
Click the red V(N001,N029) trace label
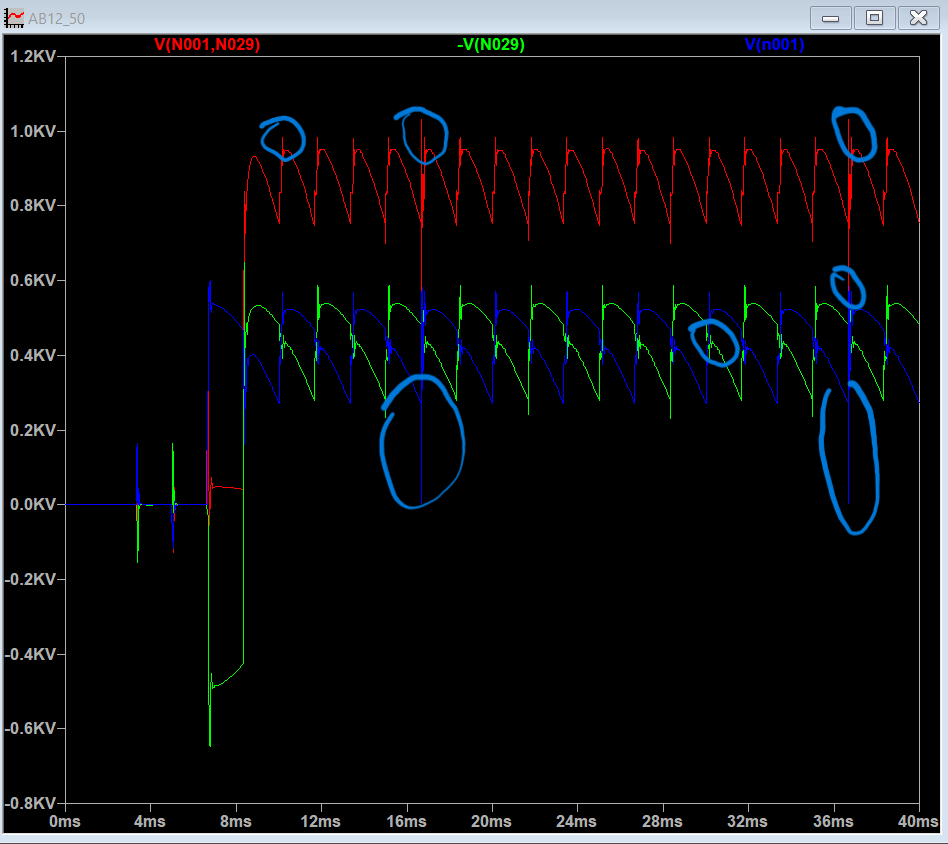click(207, 45)
